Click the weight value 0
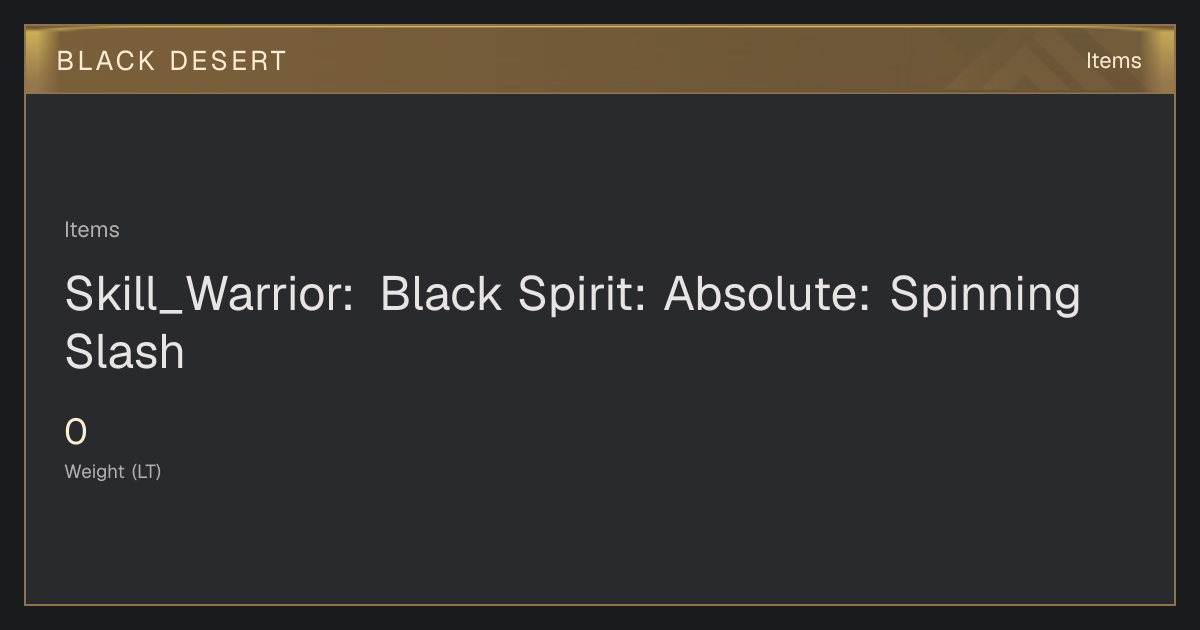This screenshot has height=630, width=1200. (76, 433)
